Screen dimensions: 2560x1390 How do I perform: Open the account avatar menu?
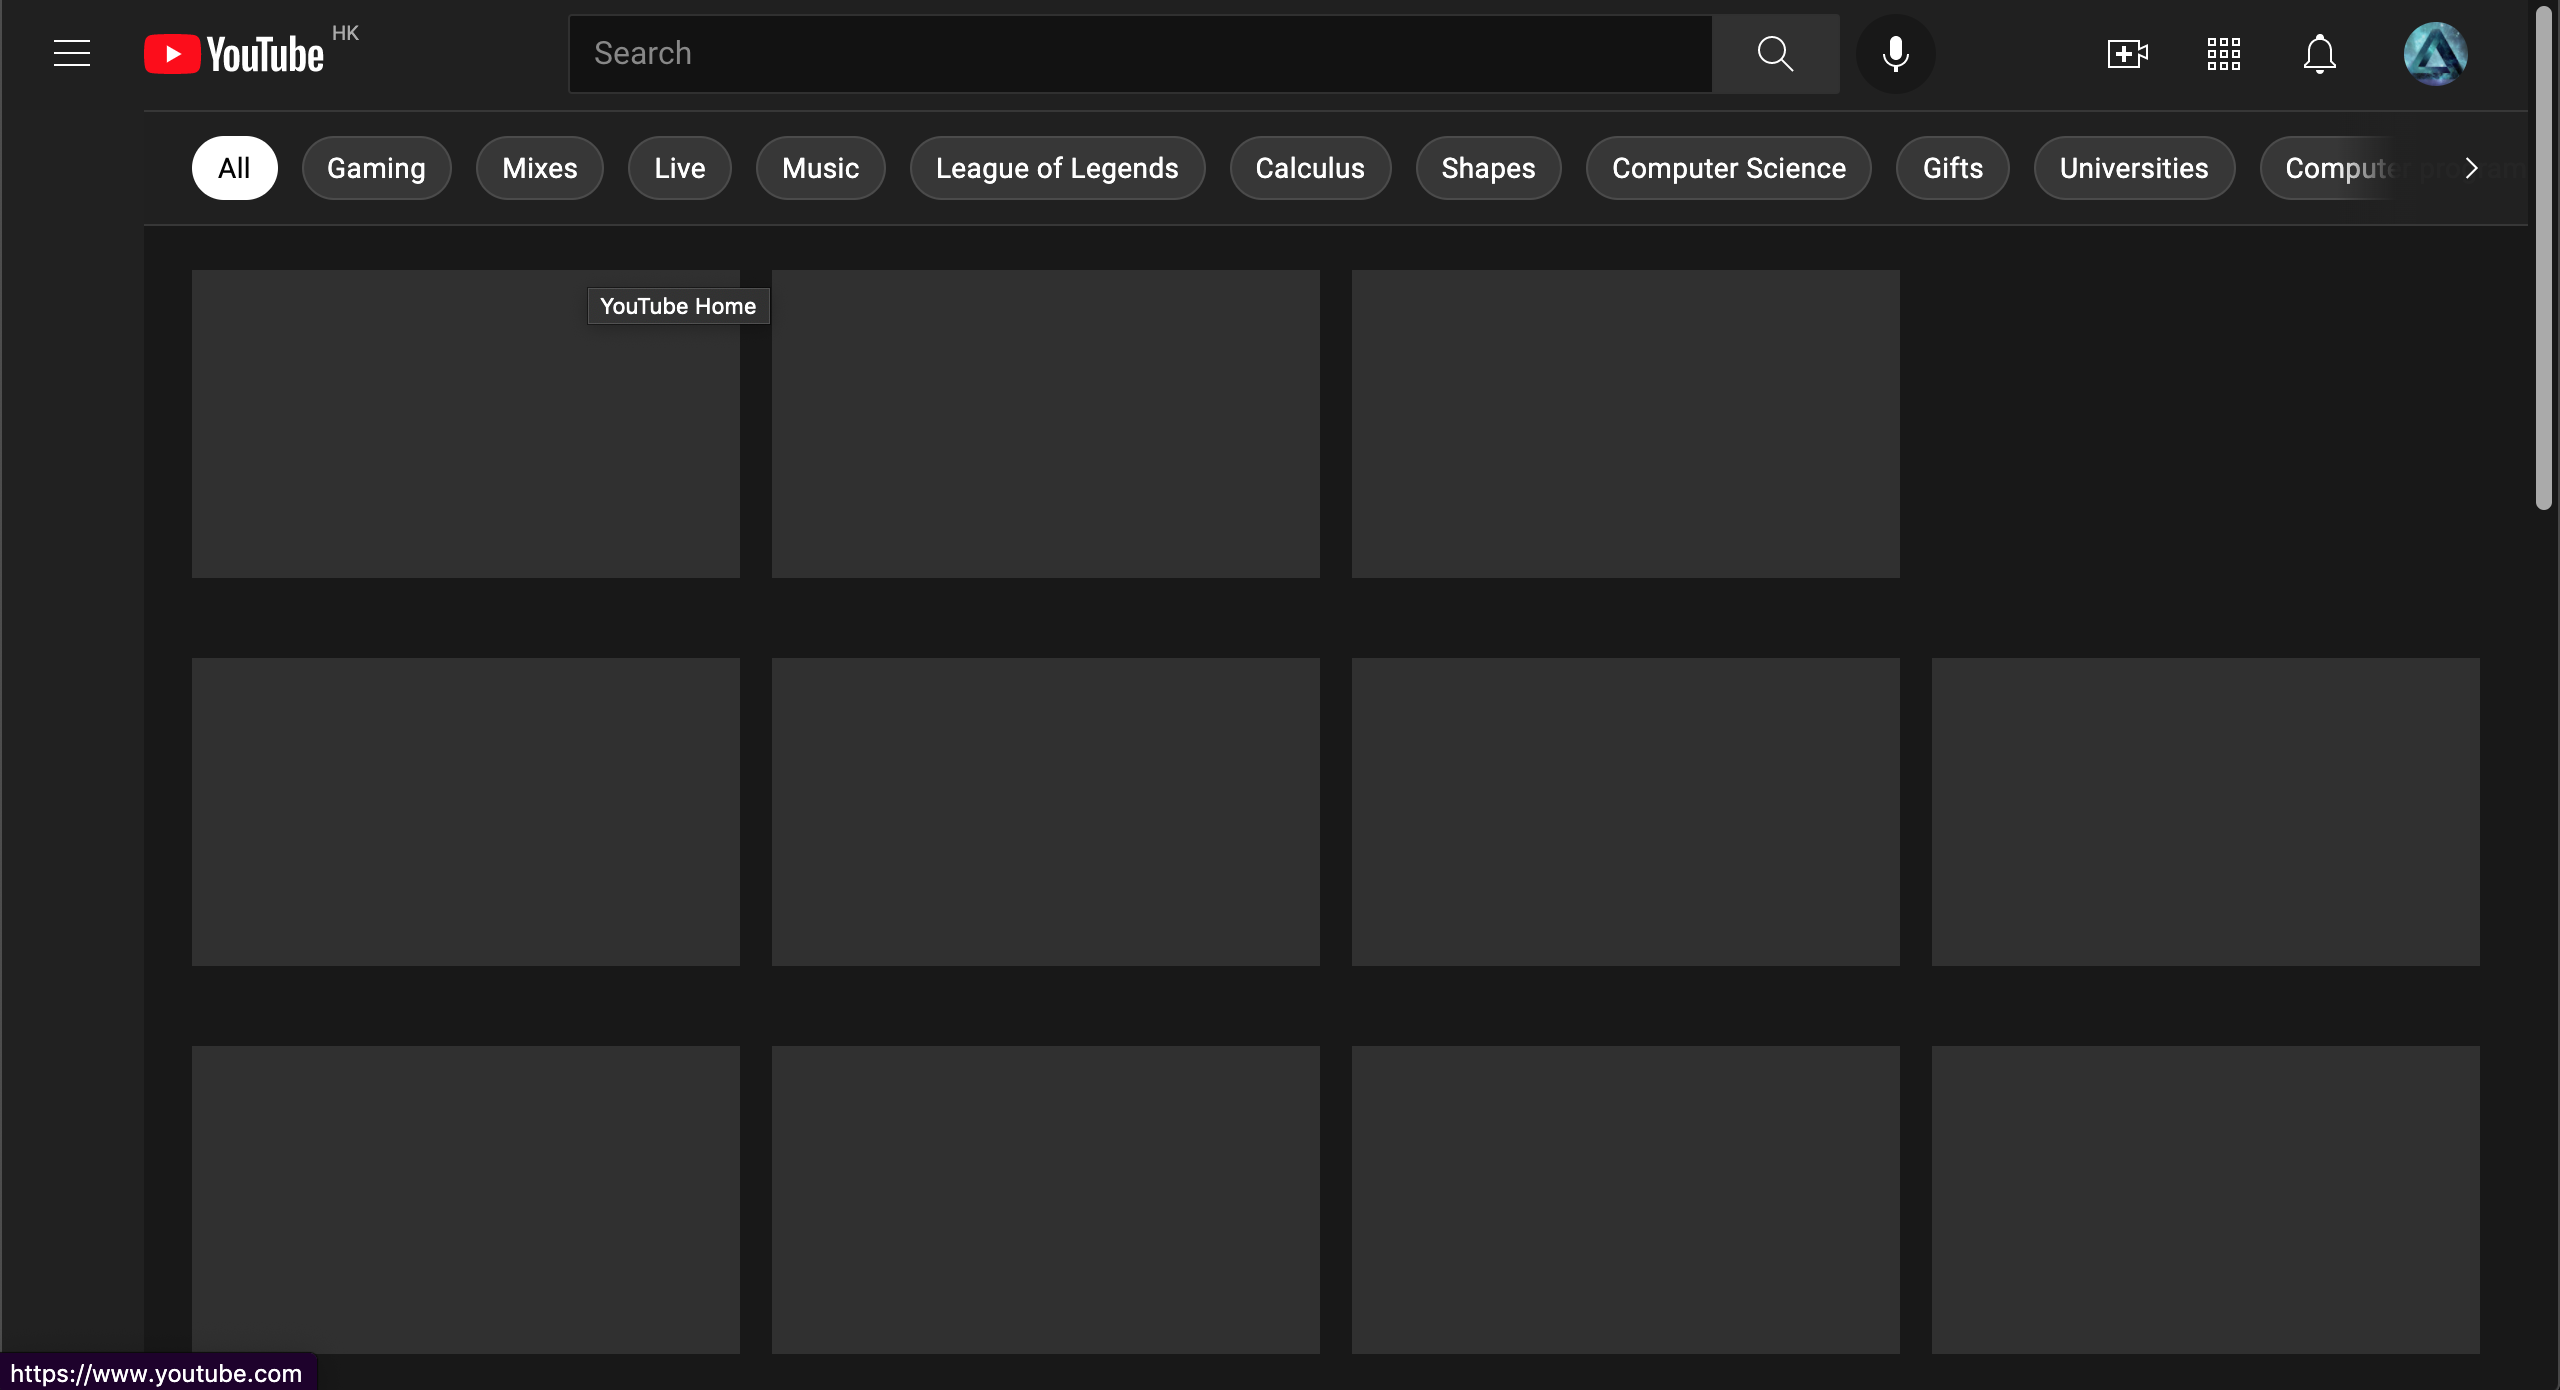(x=2435, y=53)
